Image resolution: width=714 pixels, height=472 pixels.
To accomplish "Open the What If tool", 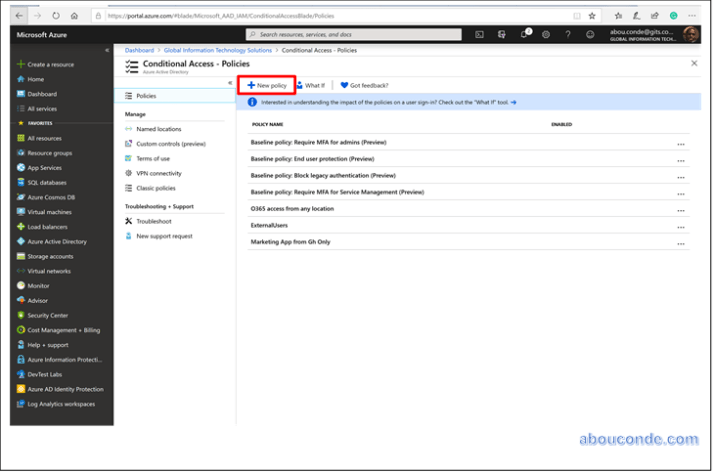I will (310, 86).
